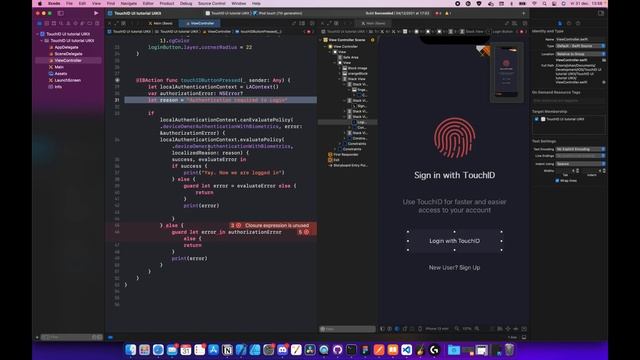Toggle the navigator sidebar panel icon

coord(60,13)
